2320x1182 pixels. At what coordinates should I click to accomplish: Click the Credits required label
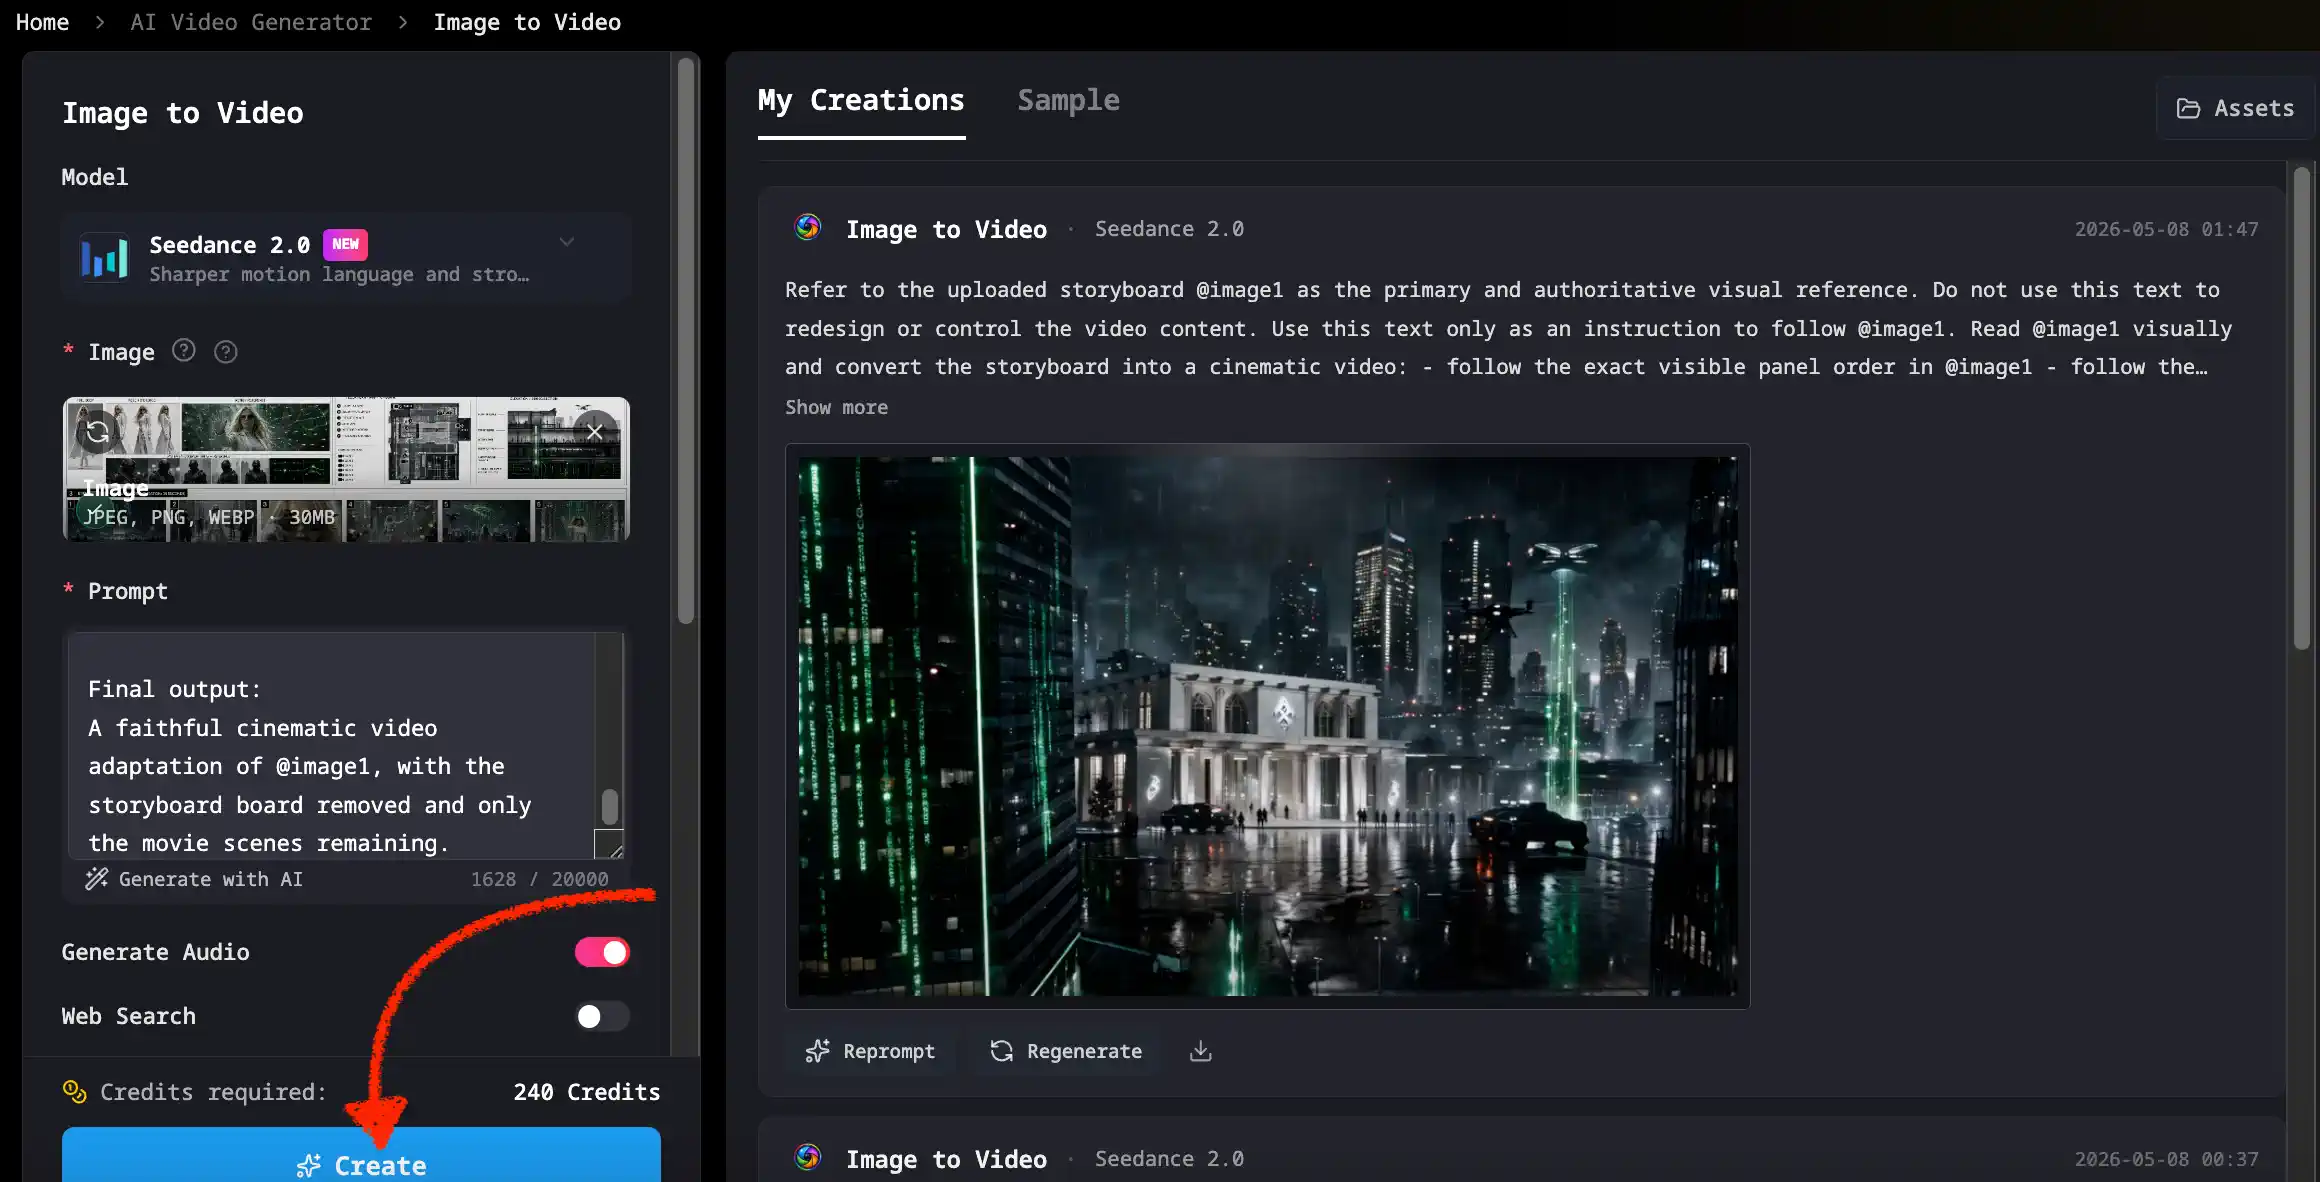[213, 1092]
